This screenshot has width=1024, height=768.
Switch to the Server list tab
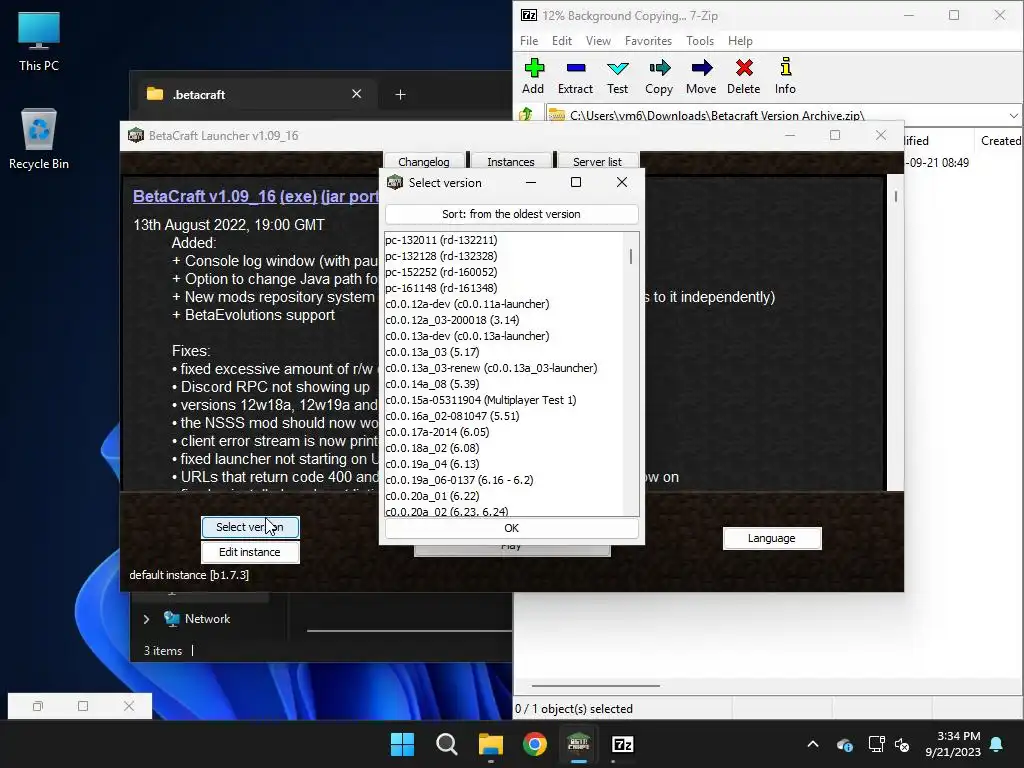click(x=598, y=161)
